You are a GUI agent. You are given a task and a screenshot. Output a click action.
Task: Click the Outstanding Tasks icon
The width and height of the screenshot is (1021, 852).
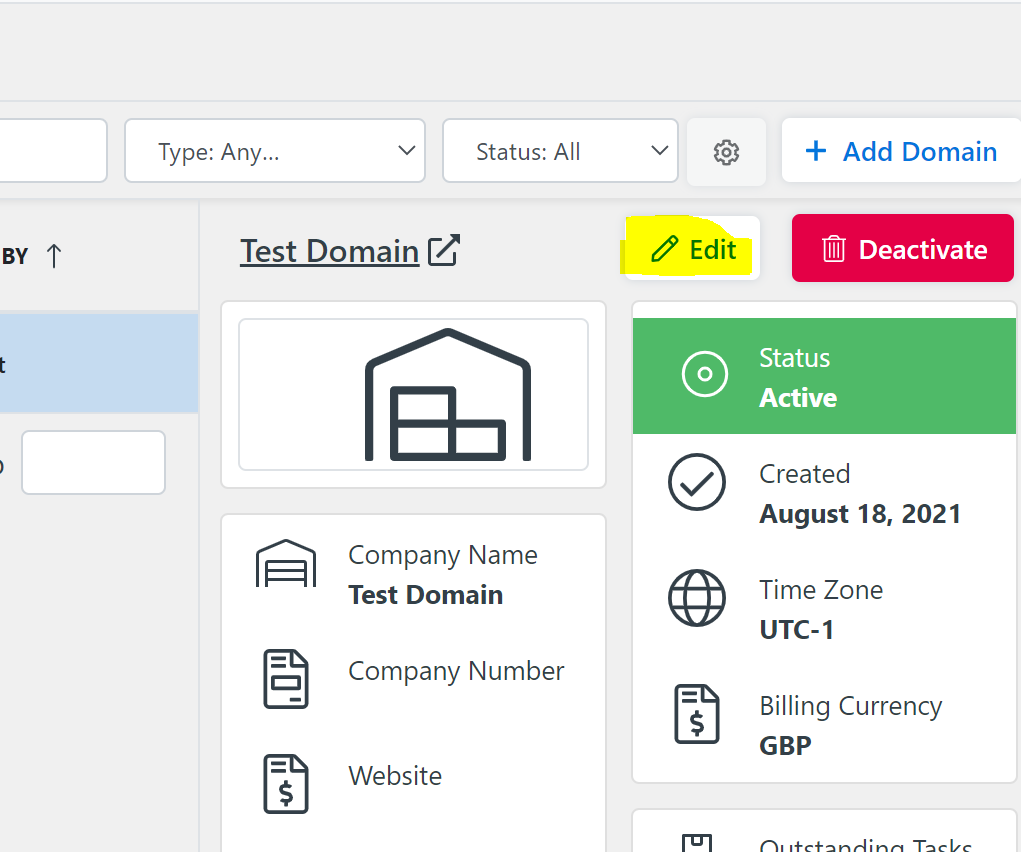click(x=697, y=843)
